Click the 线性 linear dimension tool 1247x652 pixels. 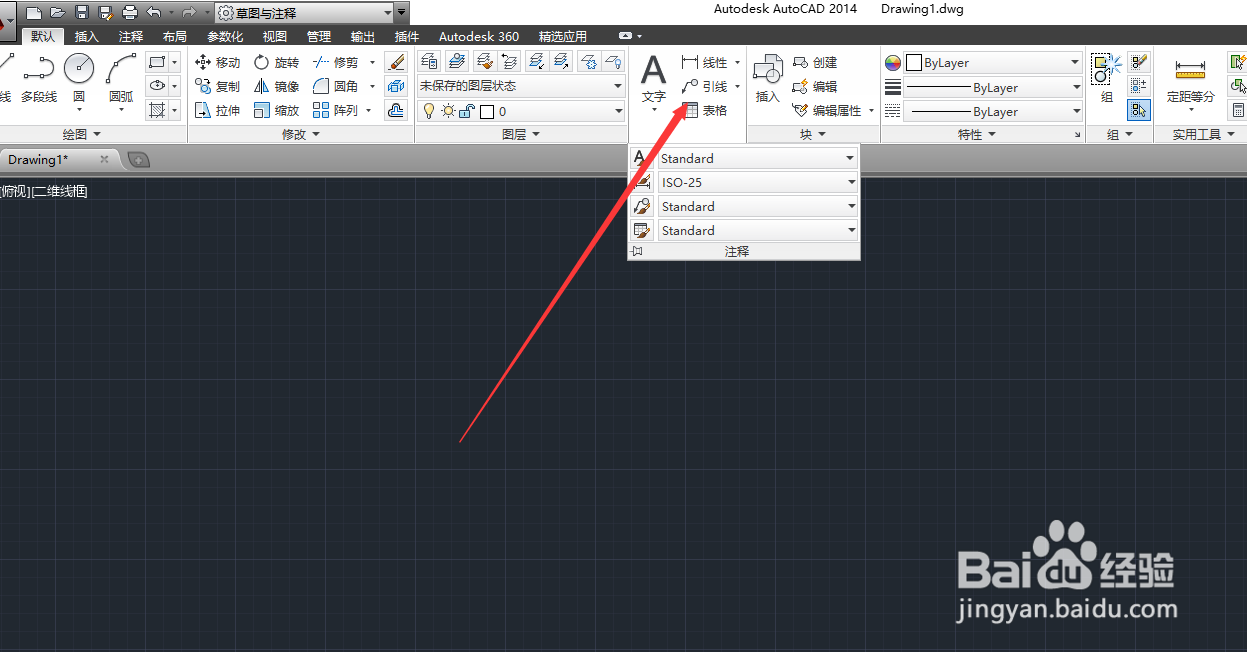tap(705, 62)
